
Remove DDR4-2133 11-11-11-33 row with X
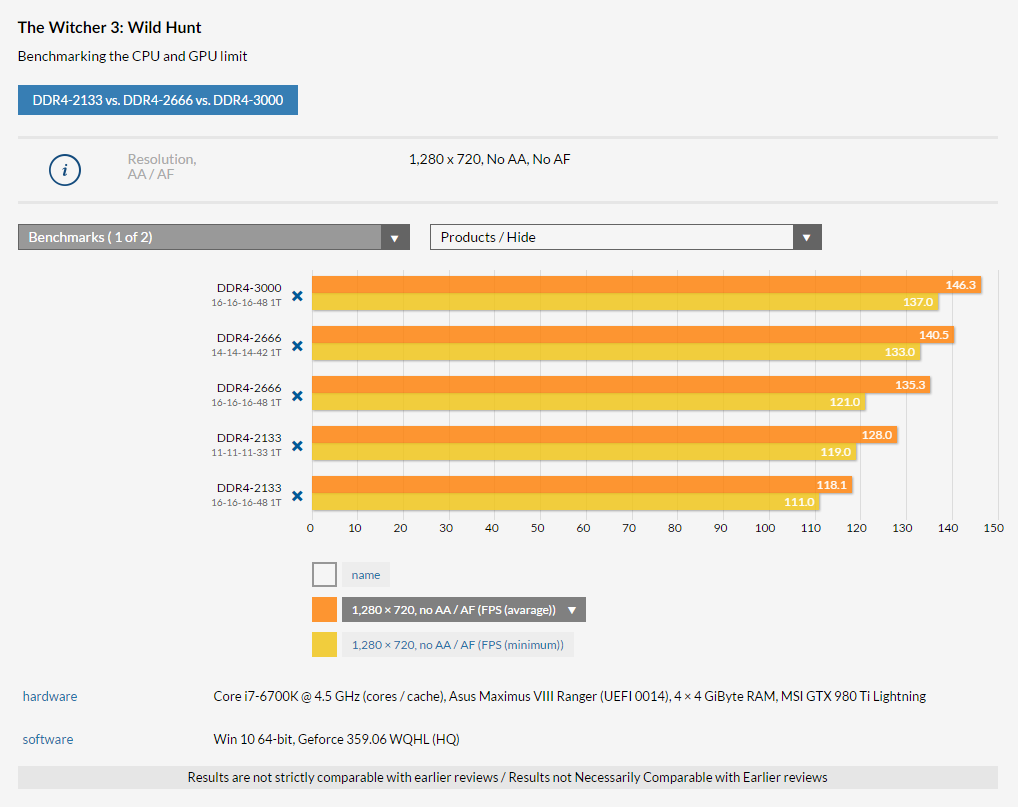coord(297,446)
